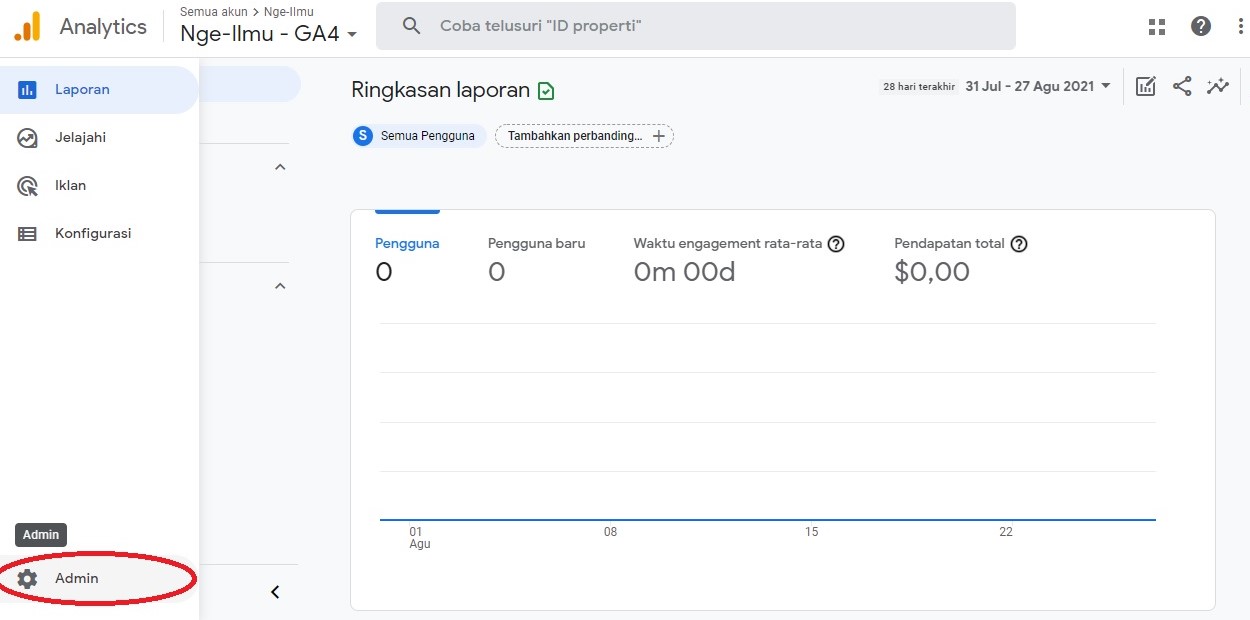Click the Analytics product name
The width and height of the screenshot is (1250, 620).
pyautogui.click(x=103, y=27)
